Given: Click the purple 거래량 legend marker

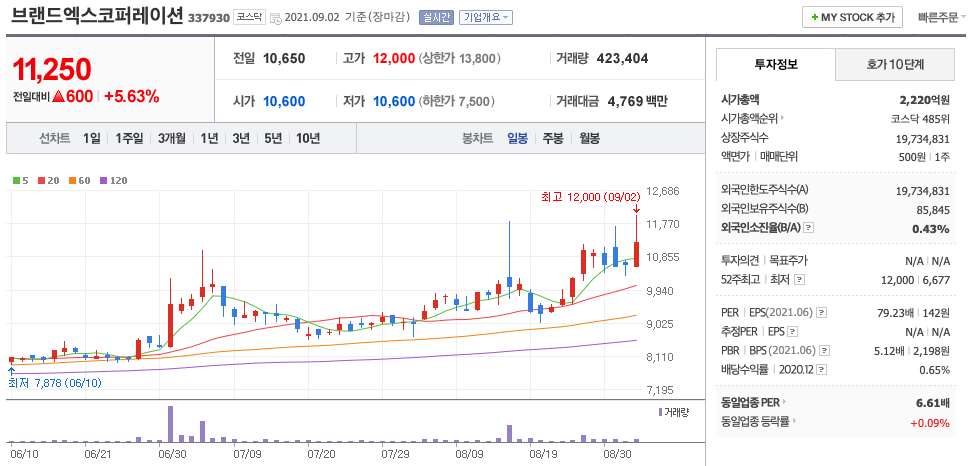Looking at the screenshot, I should [x=661, y=412].
